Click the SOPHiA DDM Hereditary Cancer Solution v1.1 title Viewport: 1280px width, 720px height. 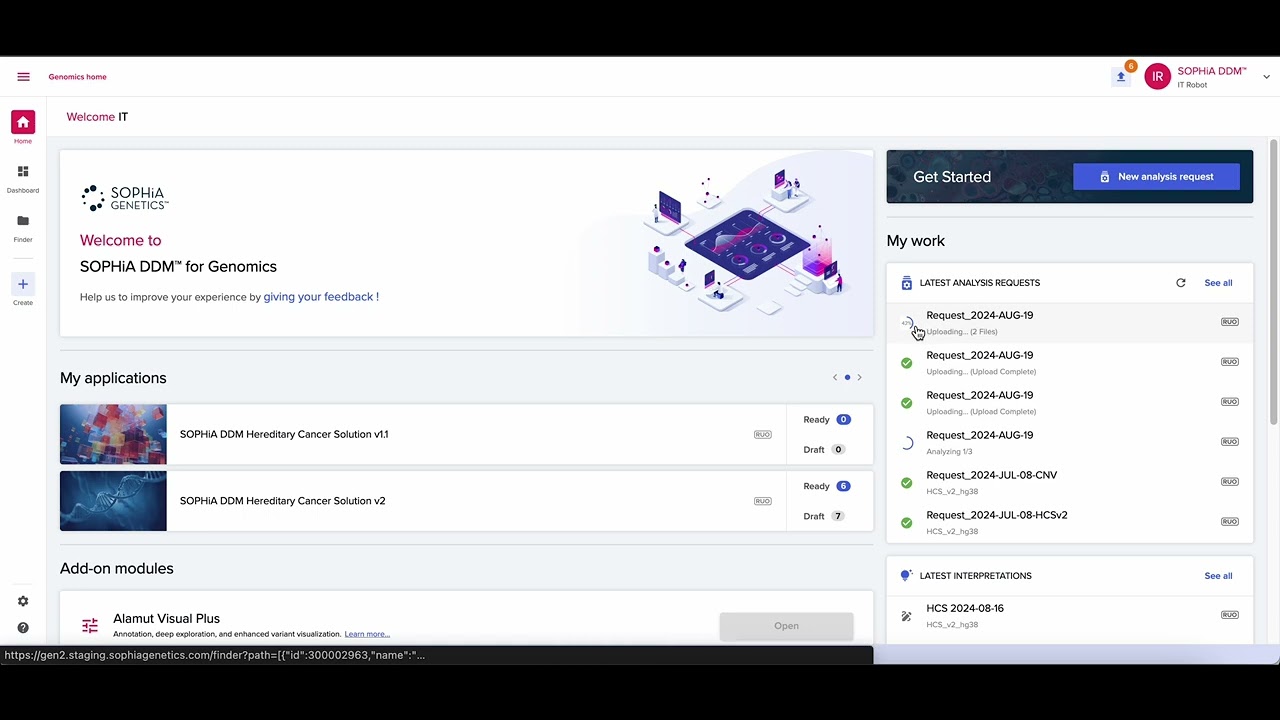pos(284,435)
